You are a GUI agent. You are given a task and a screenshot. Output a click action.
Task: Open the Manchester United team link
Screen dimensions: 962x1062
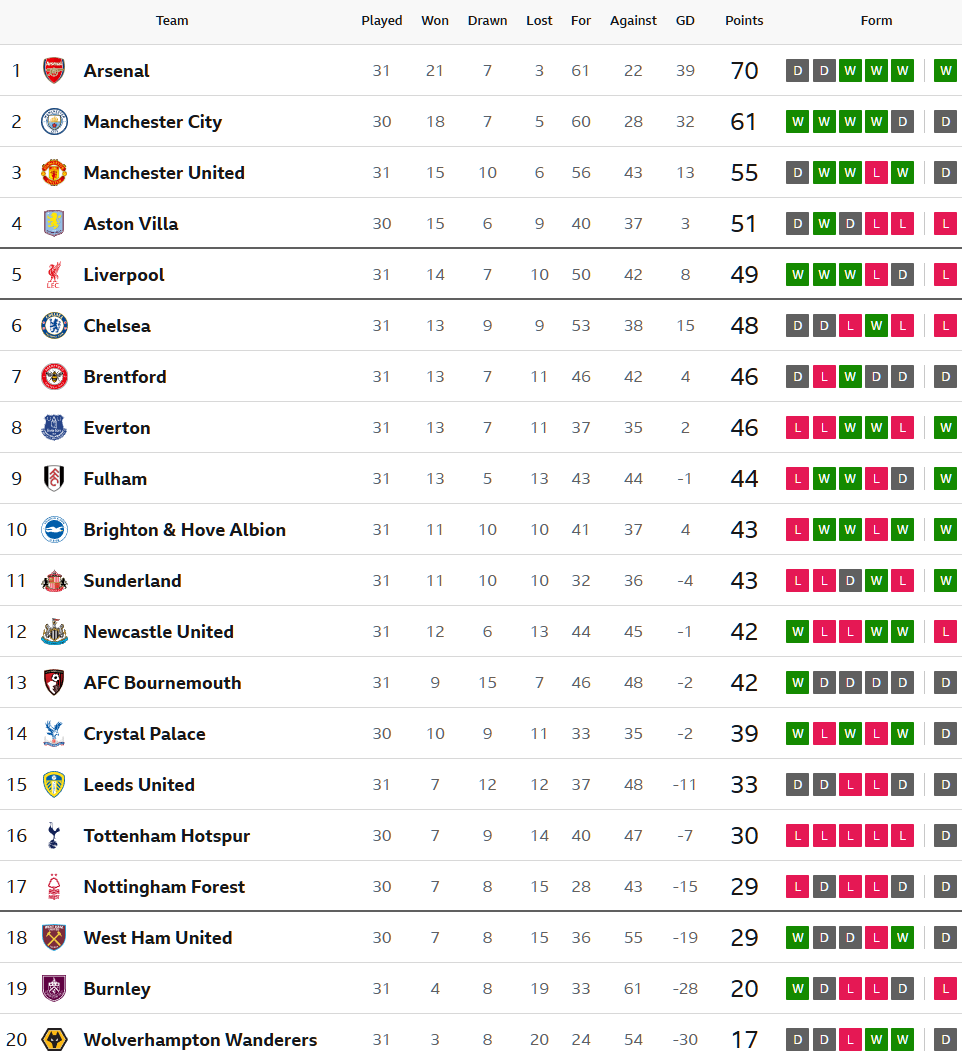pyautogui.click(x=164, y=172)
